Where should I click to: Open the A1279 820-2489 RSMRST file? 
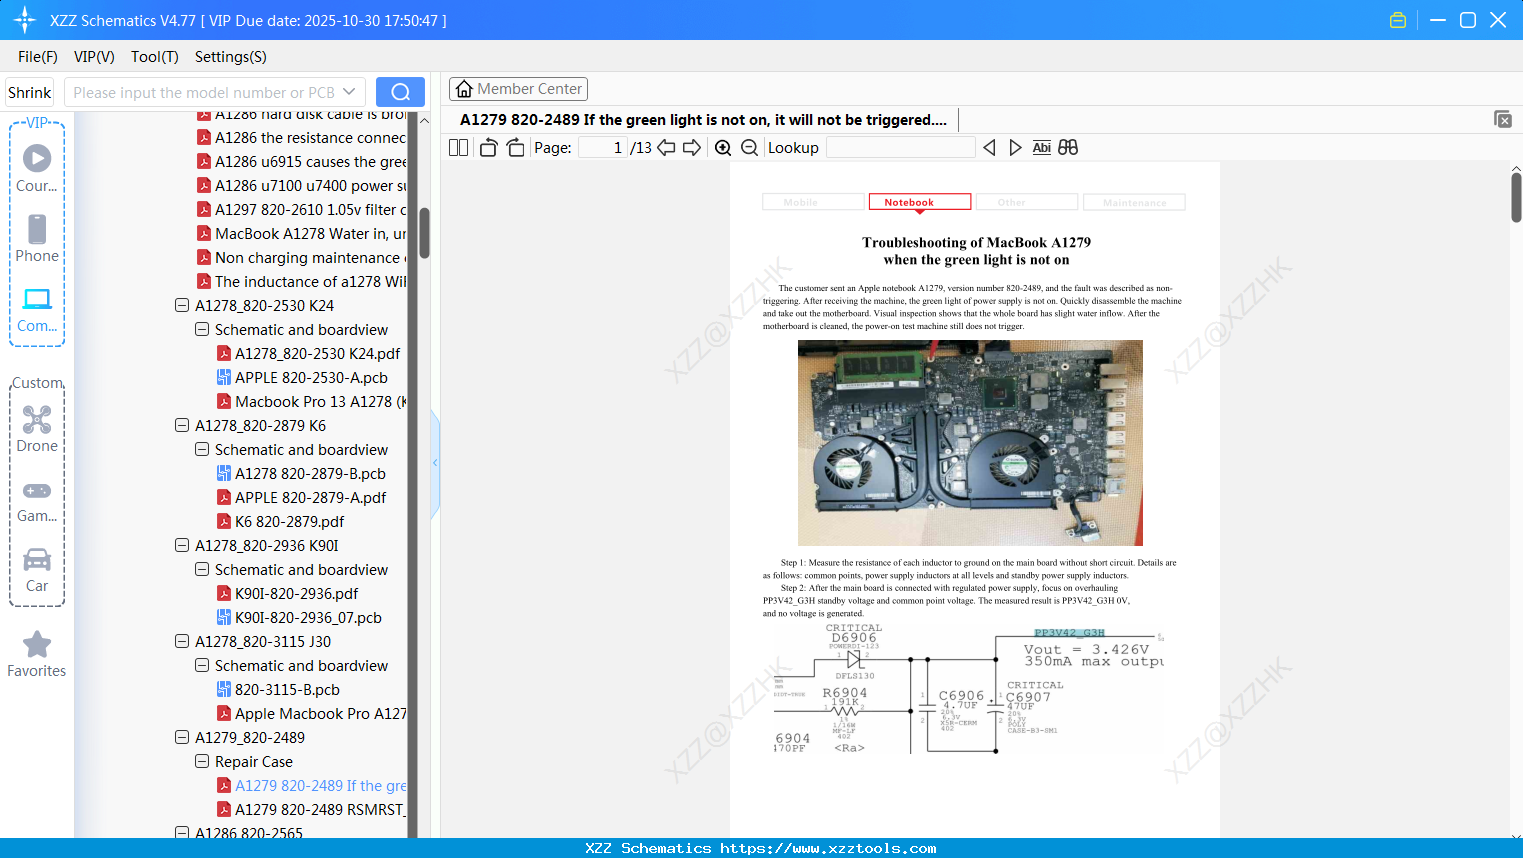pos(311,809)
